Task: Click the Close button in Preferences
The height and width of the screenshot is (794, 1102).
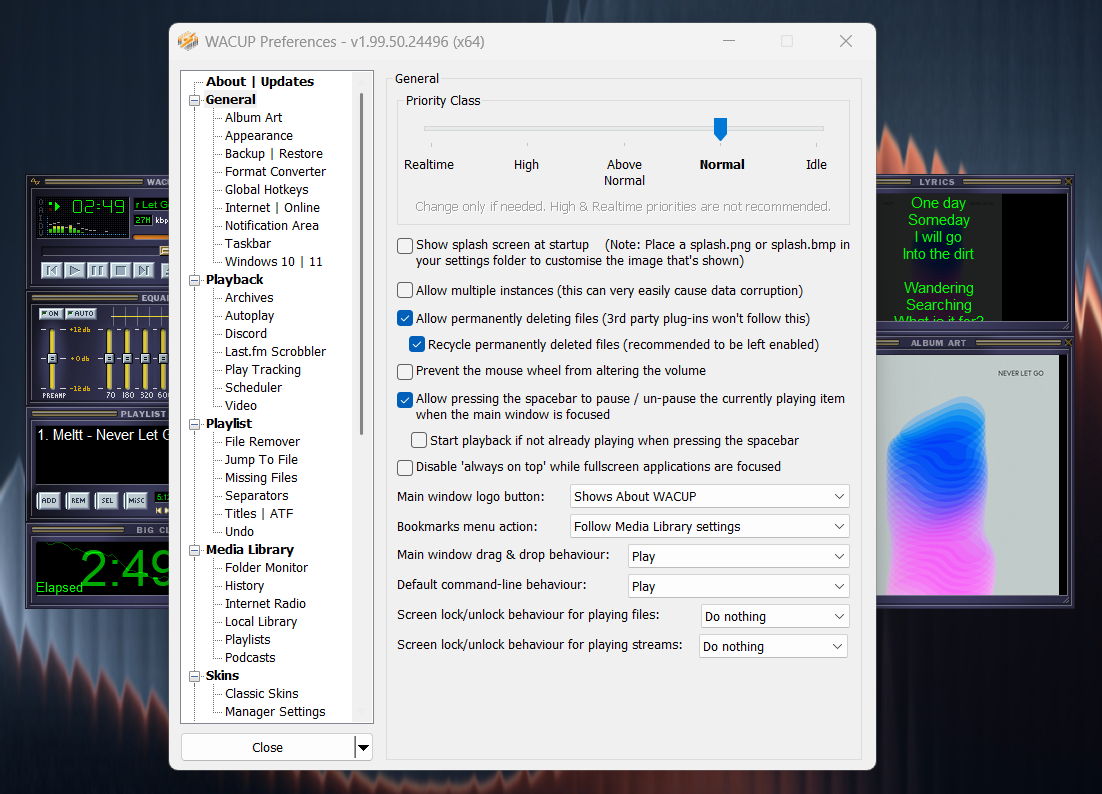Action: click(x=268, y=748)
